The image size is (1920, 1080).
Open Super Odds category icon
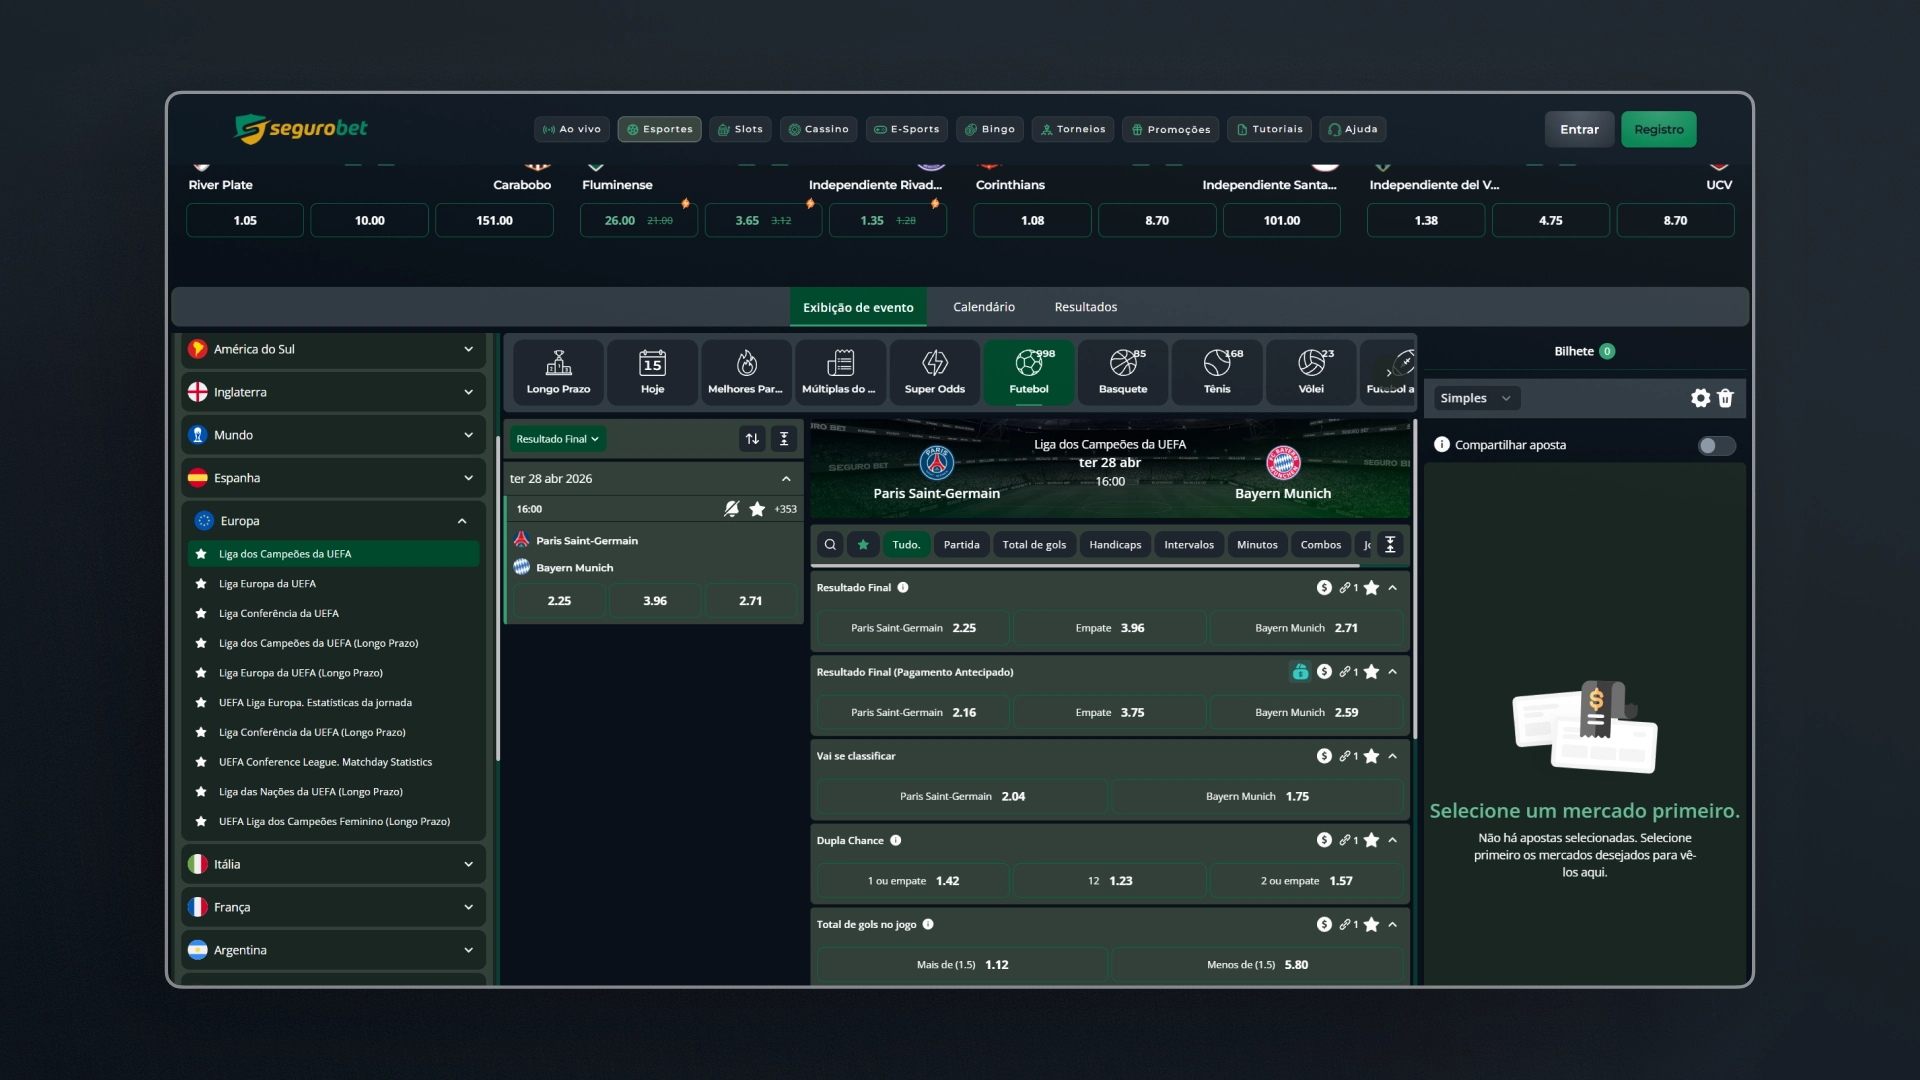935,372
